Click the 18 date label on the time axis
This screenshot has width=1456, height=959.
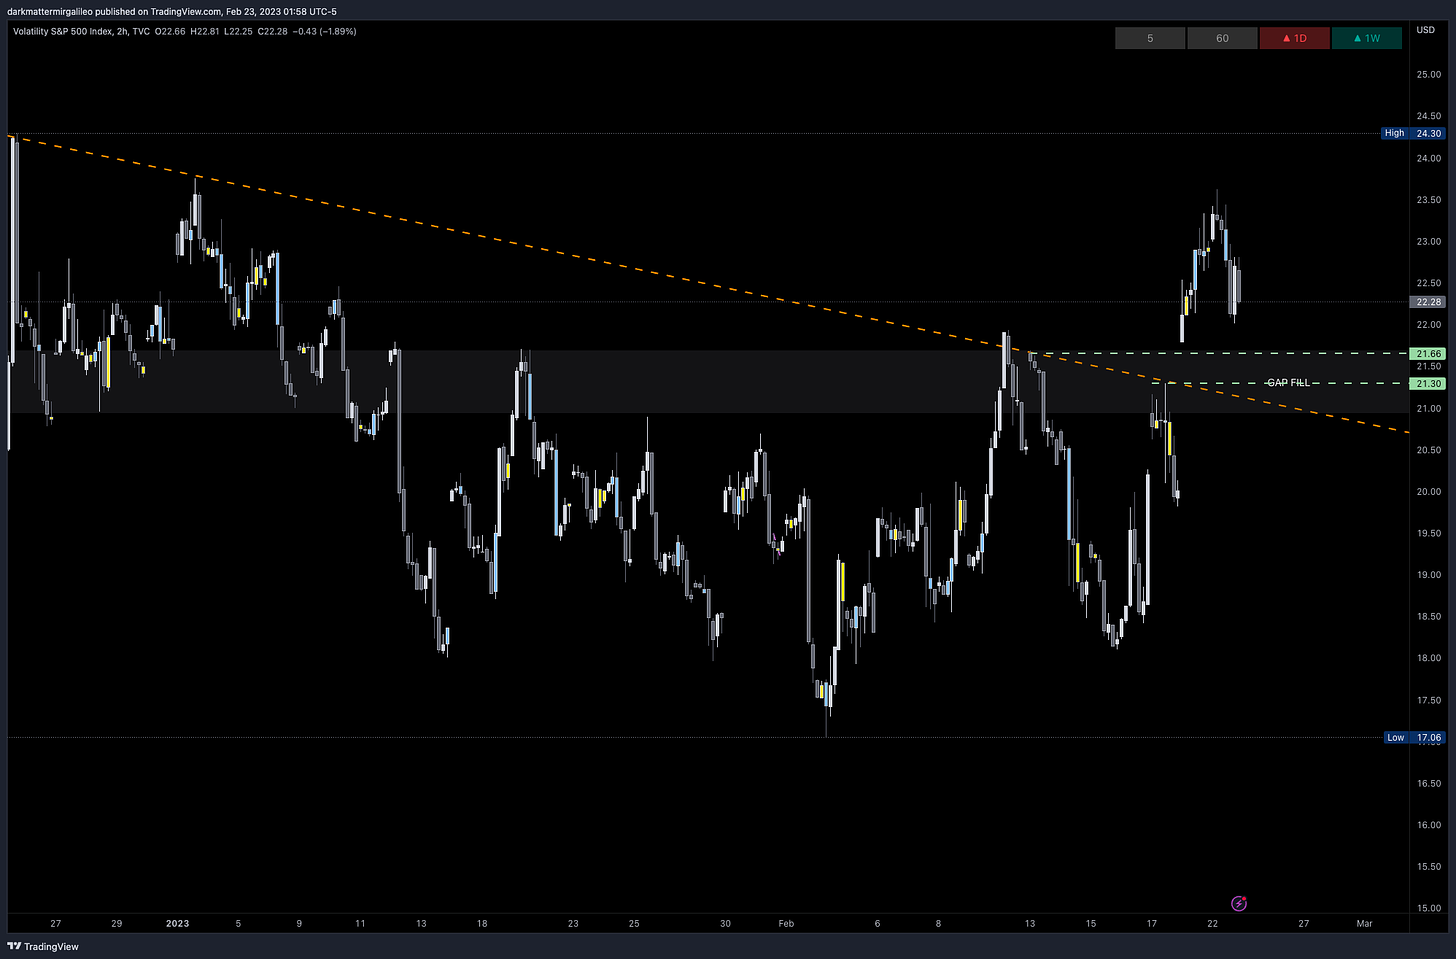(x=482, y=923)
